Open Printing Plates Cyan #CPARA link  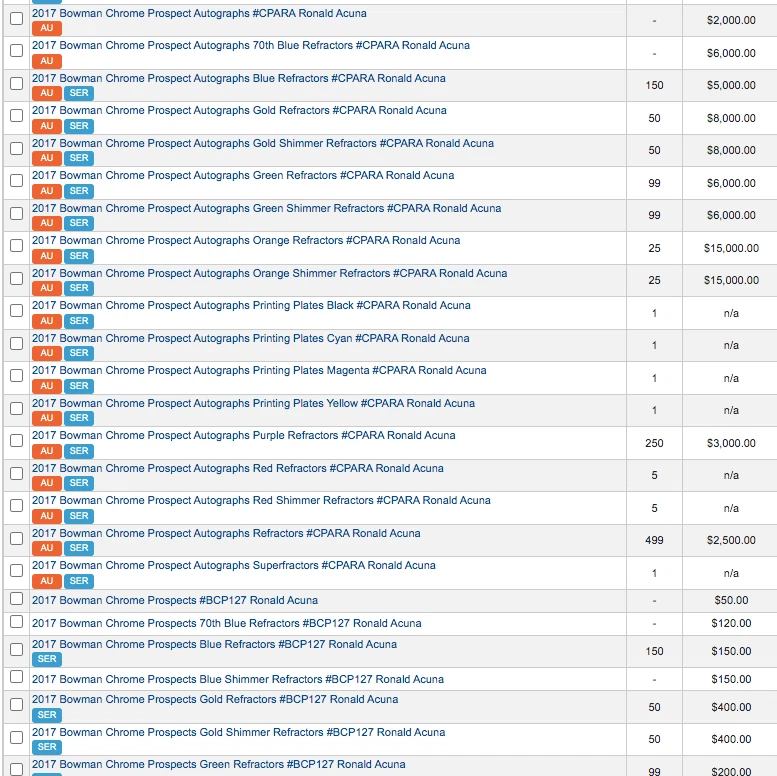tap(251, 338)
